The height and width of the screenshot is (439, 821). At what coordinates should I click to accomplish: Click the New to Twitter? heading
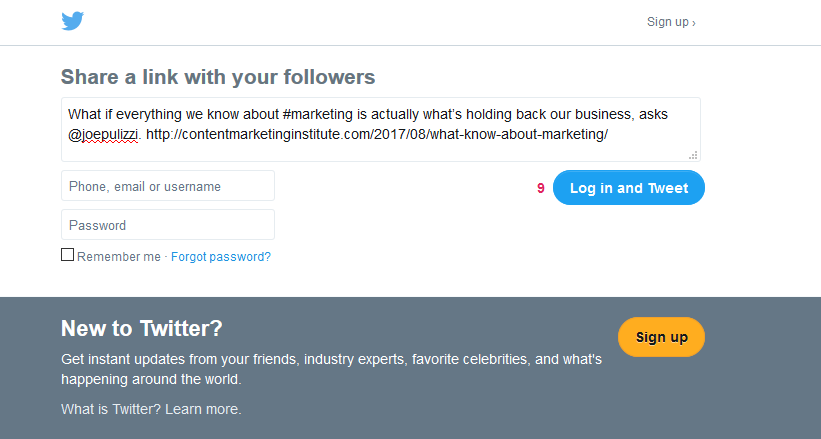[x=142, y=328]
